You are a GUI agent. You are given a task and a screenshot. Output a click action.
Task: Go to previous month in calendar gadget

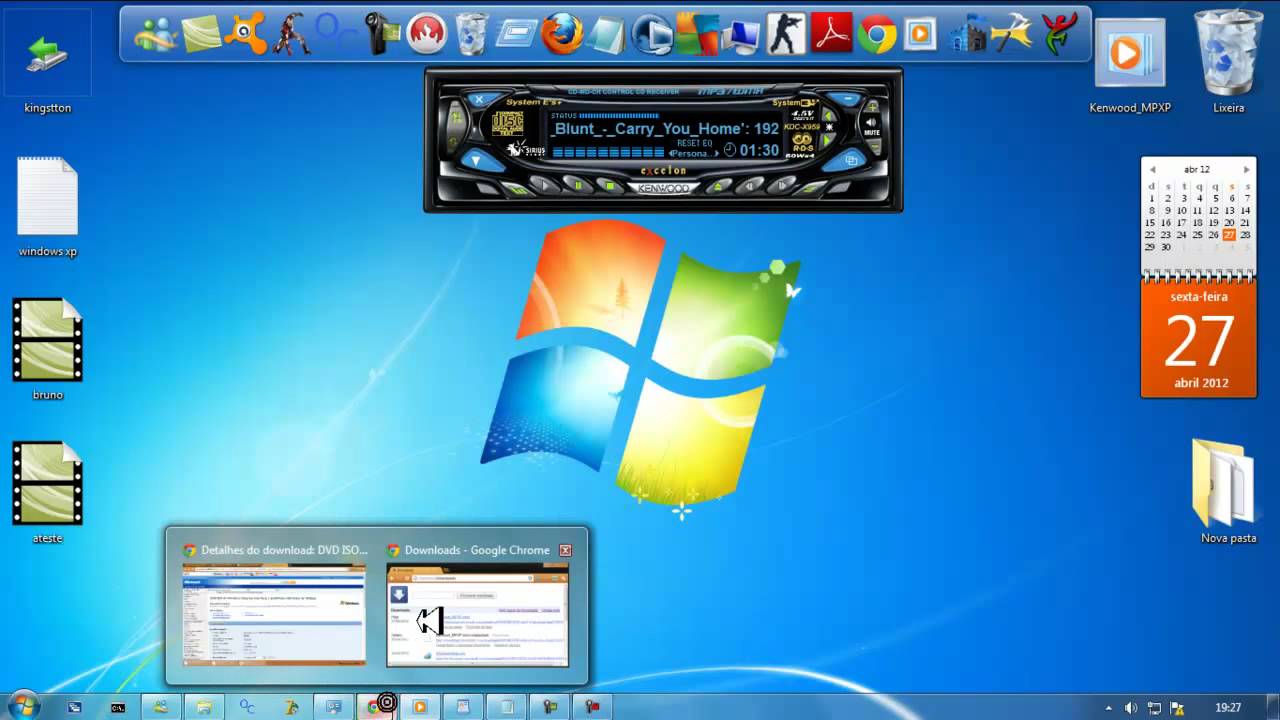(x=1152, y=169)
